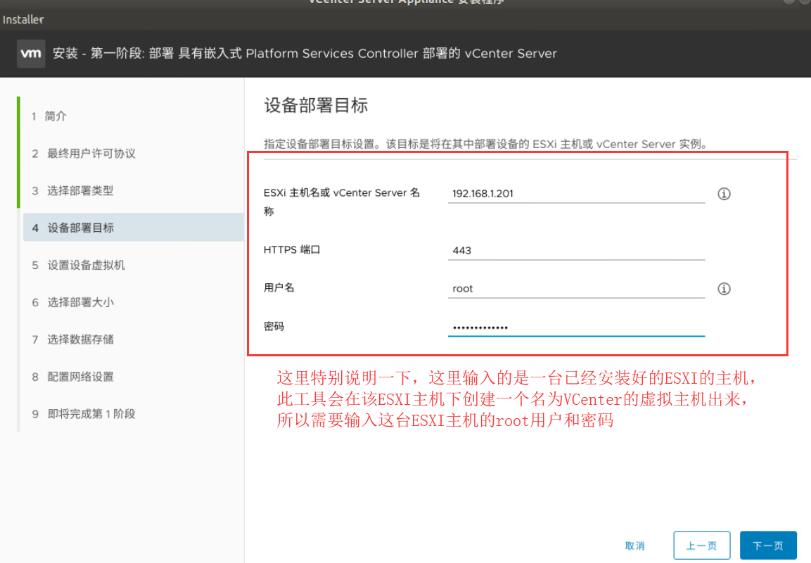Click the info icon beside ESXi host name field

coord(724,194)
